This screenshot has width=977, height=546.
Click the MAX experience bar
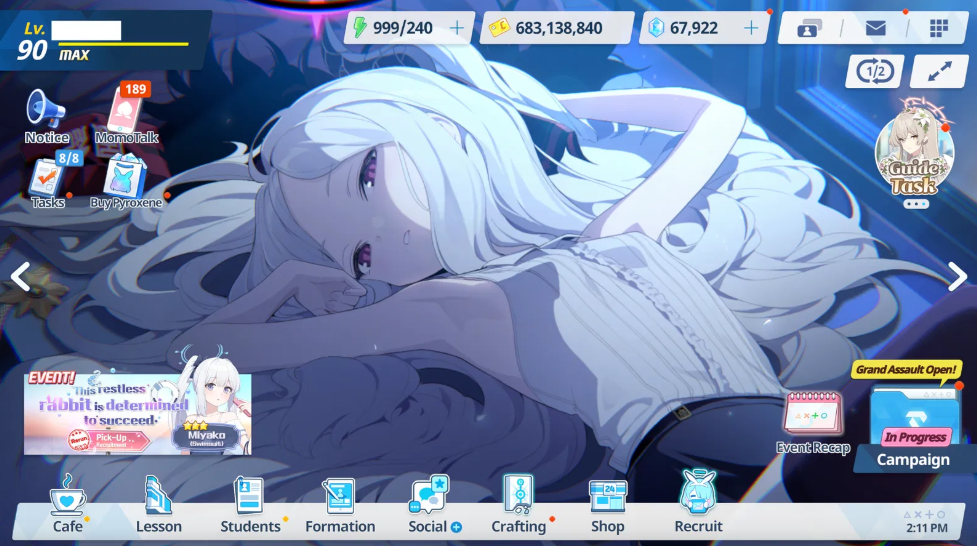tap(123, 44)
